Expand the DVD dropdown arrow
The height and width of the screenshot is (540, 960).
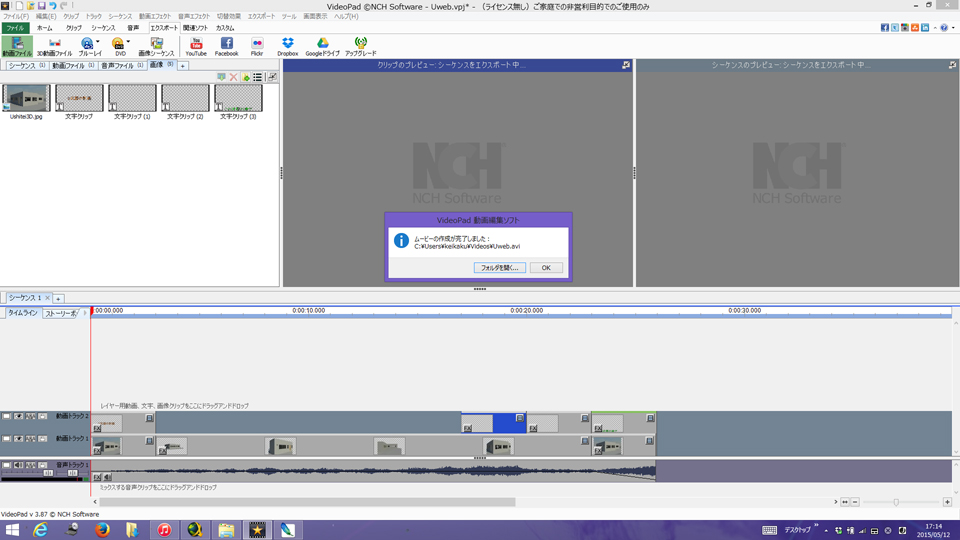128,42
